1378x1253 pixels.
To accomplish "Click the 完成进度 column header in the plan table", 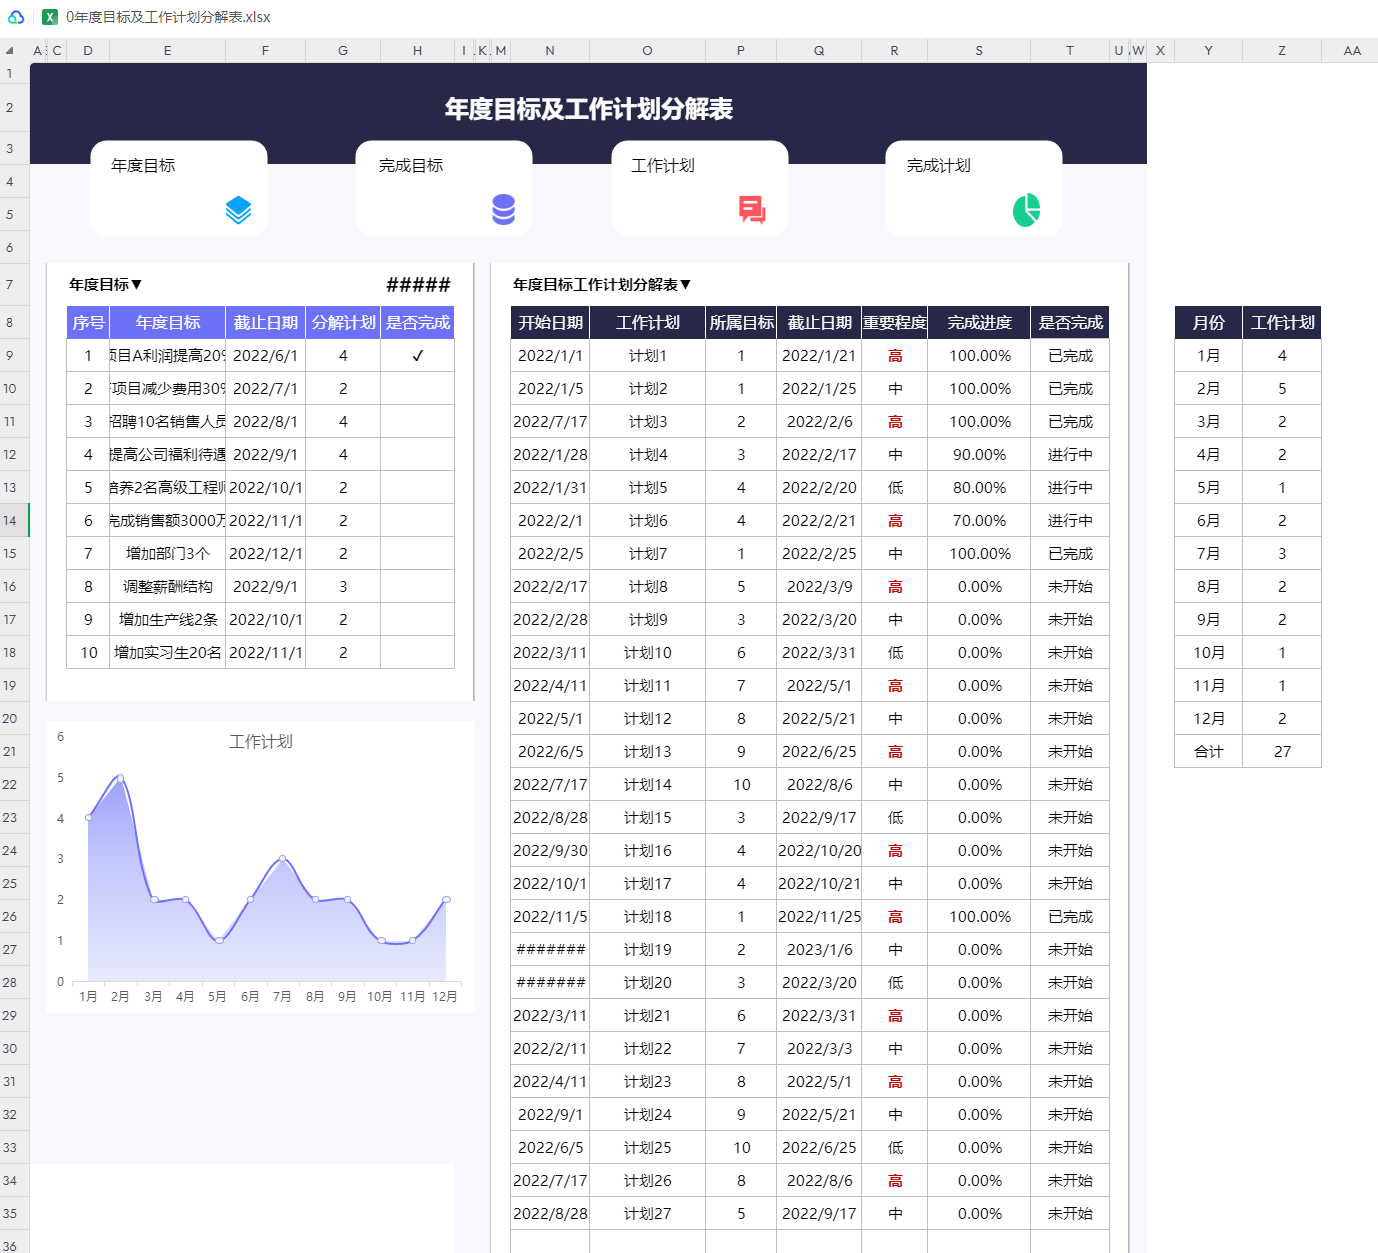I will pyautogui.click(x=979, y=323).
